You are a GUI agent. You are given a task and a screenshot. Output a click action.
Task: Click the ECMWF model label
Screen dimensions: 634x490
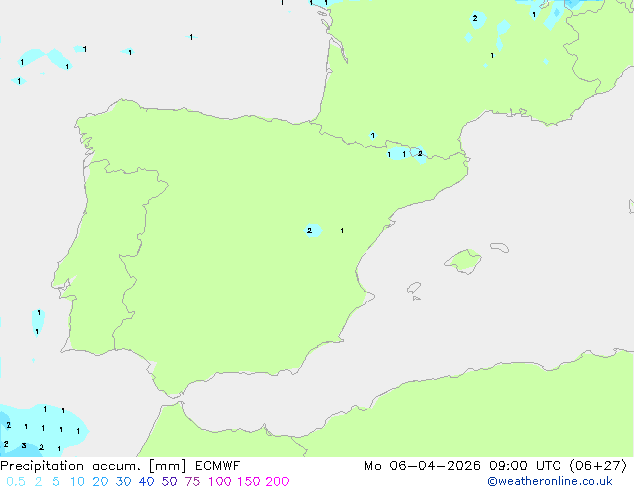218,466
